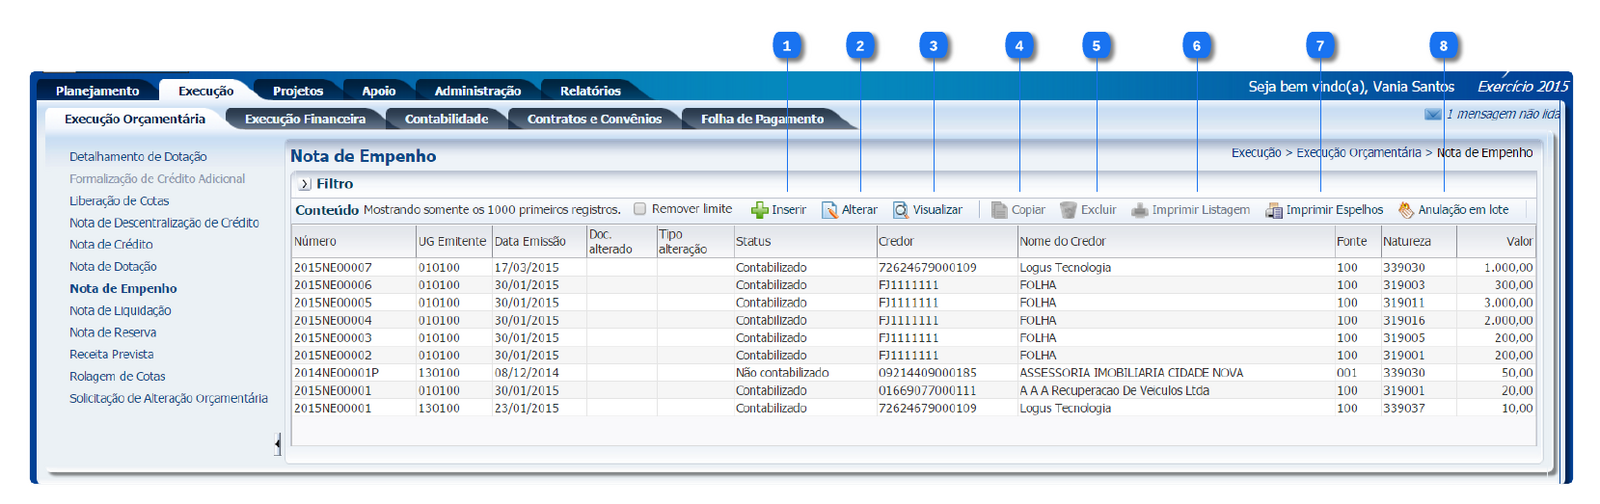Click the Anulação em lote icon
Image resolution: width=1600 pixels, height=504 pixels.
(x=1406, y=210)
